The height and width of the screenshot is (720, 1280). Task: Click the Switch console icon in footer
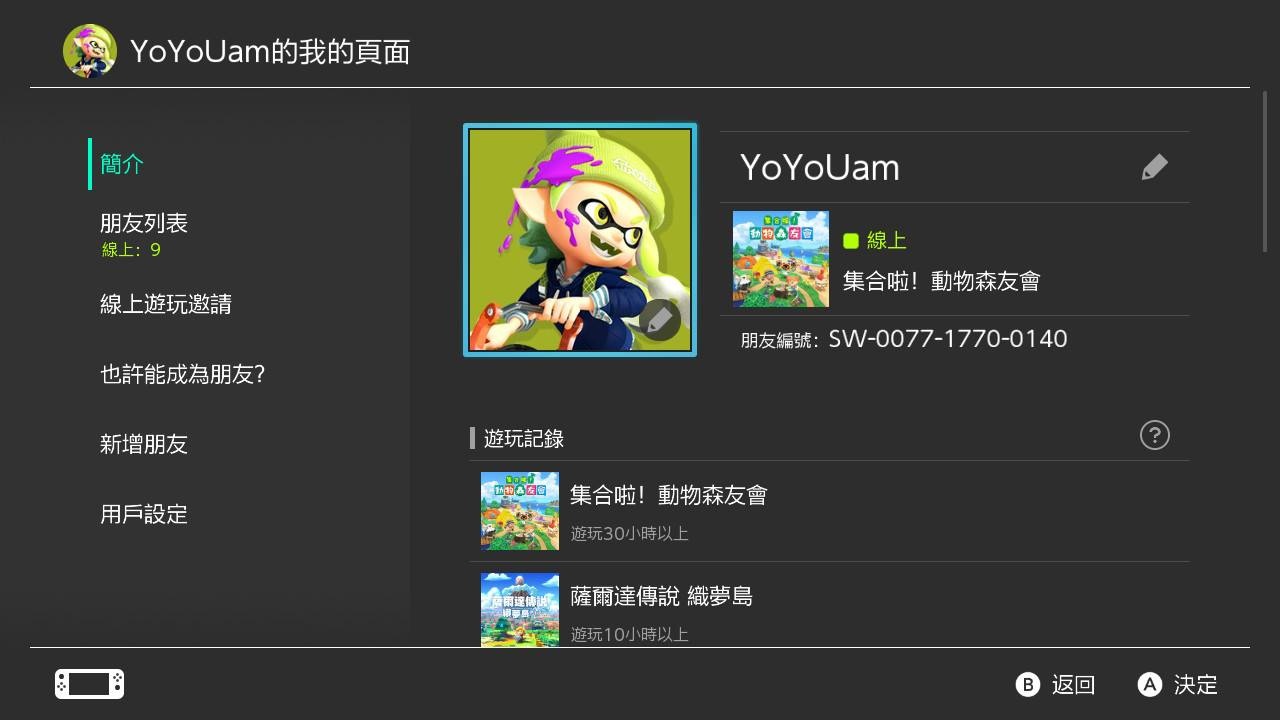pyautogui.click(x=89, y=684)
